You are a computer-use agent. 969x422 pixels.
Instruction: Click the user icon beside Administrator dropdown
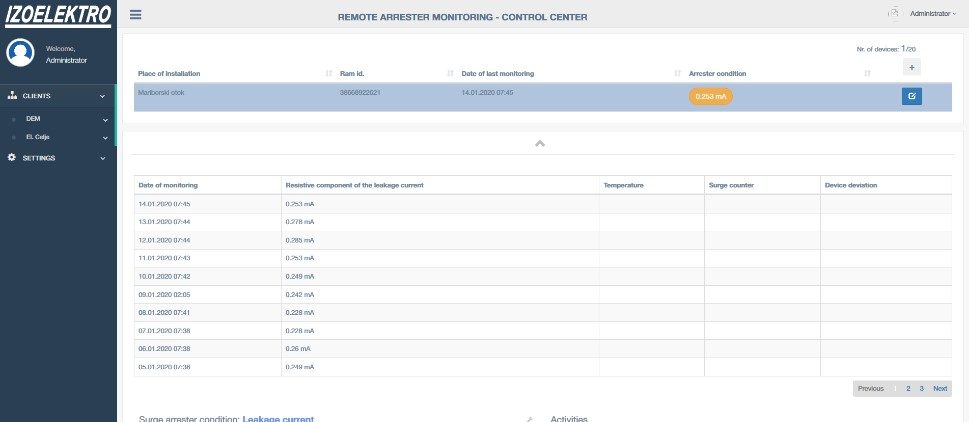click(x=894, y=13)
